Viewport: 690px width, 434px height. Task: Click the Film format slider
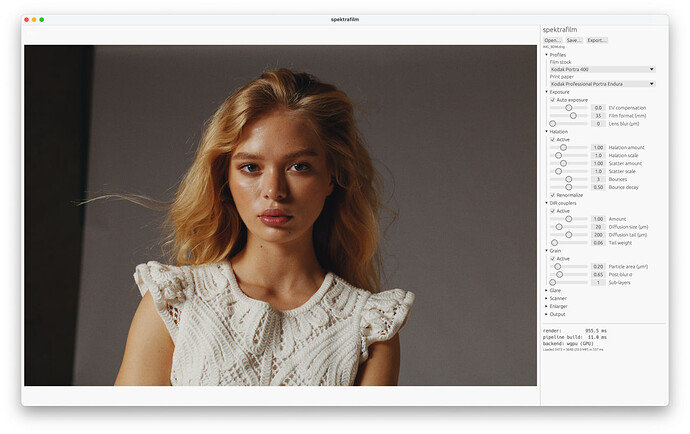click(569, 116)
